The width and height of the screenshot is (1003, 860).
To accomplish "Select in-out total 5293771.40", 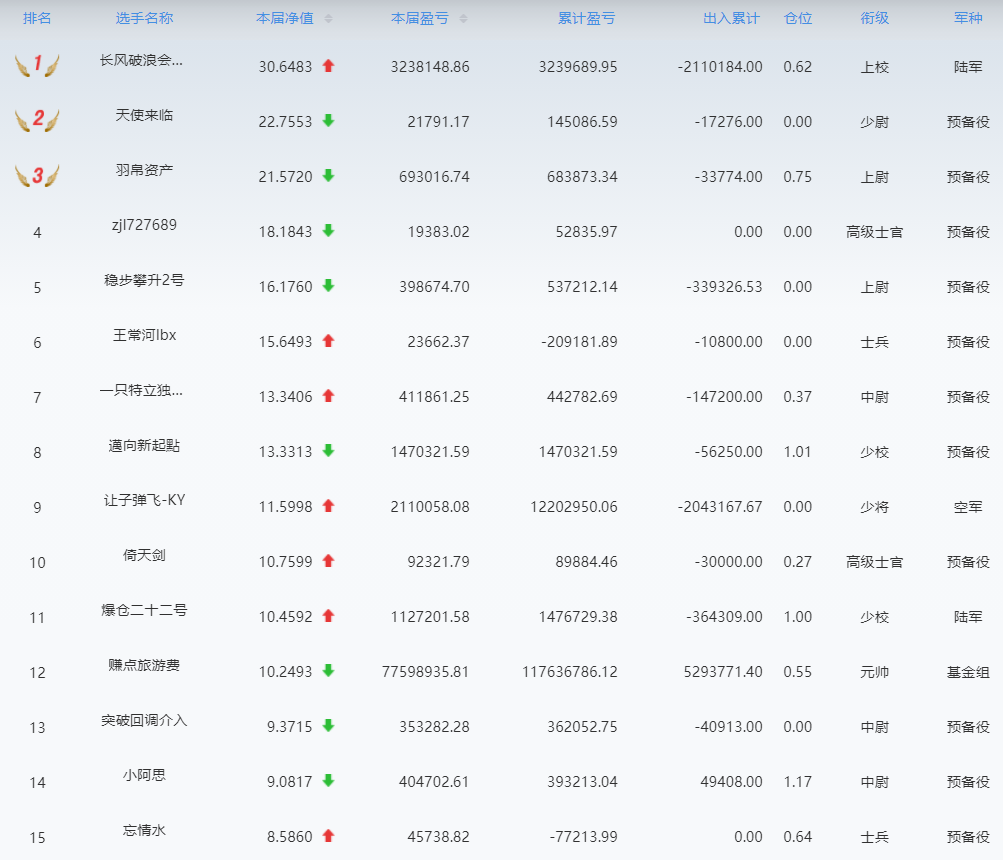I will tap(723, 672).
